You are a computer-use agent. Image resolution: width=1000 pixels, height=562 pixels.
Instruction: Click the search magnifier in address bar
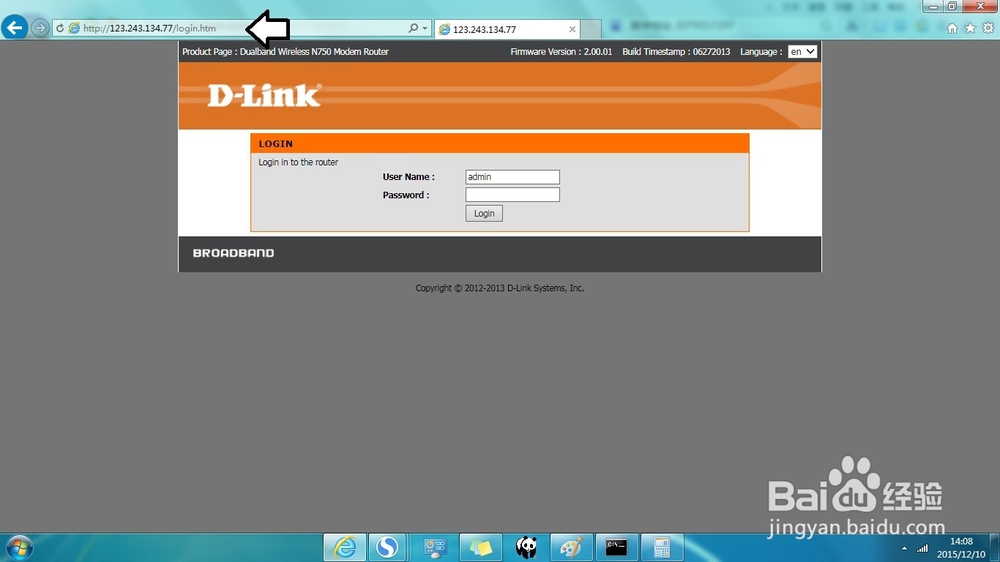(413, 28)
